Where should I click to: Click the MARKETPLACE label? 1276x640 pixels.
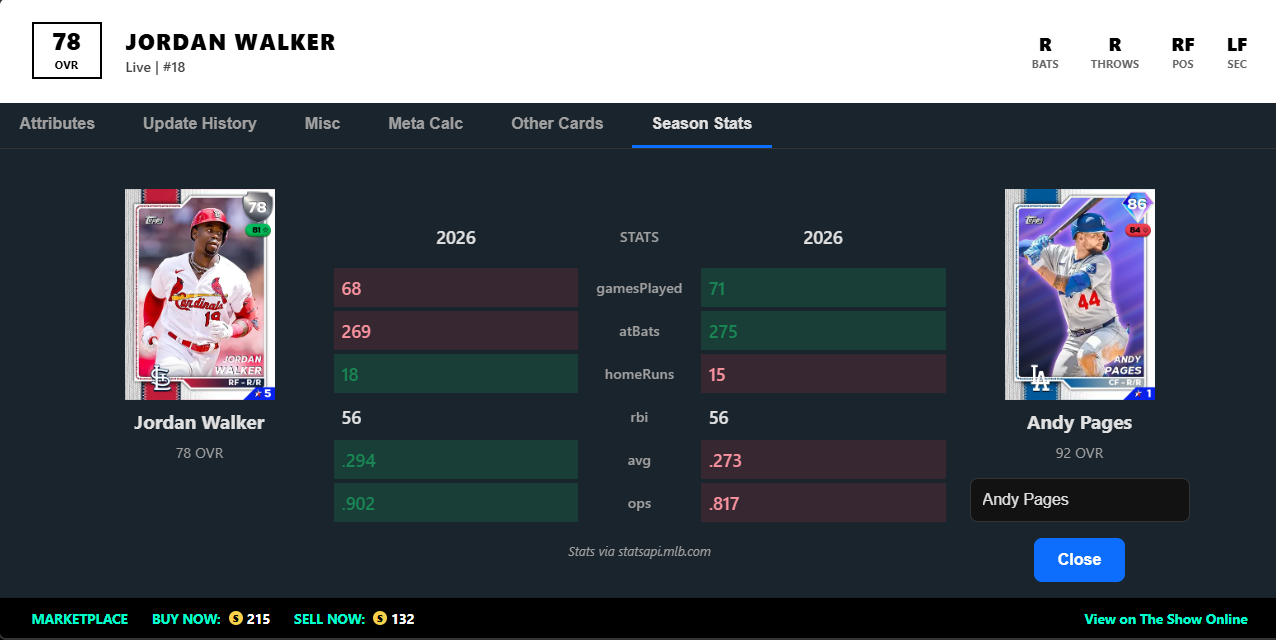pos(80,619)
